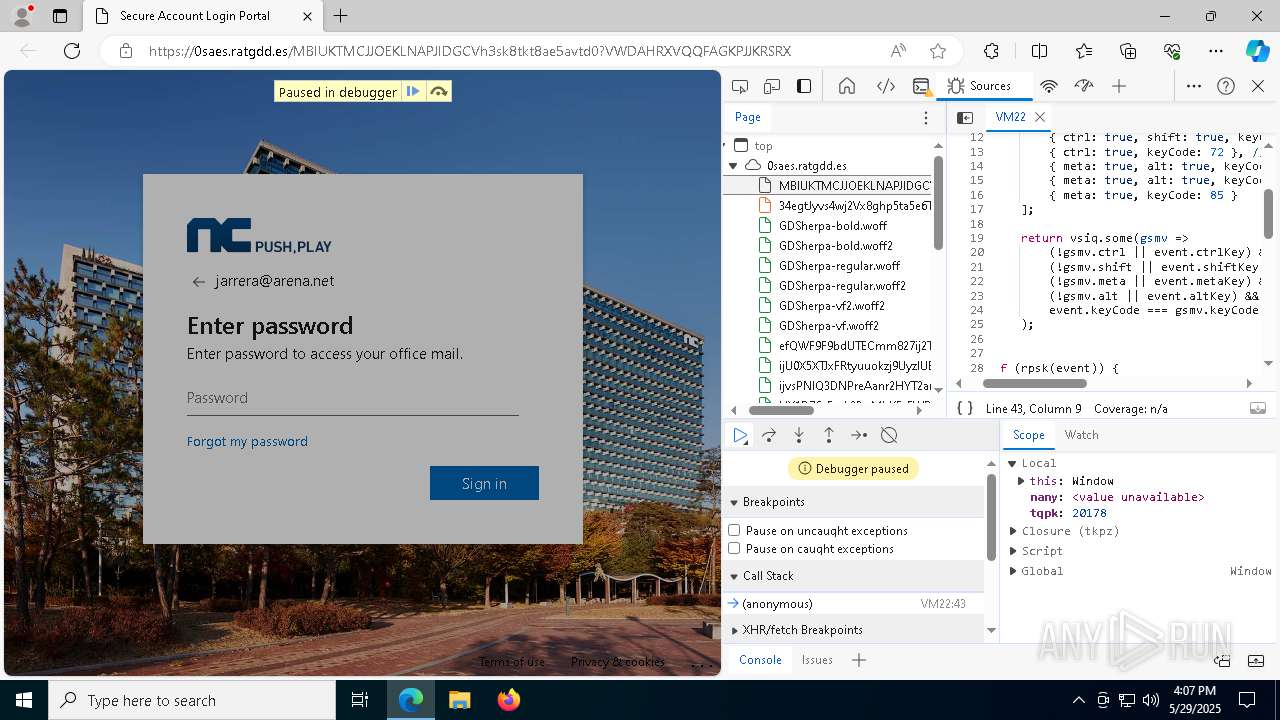Image resolution: width=1280 pixels, height=720 pixels.
Task: Open the Console panel icon in toolbar
Action: point(922,86)
